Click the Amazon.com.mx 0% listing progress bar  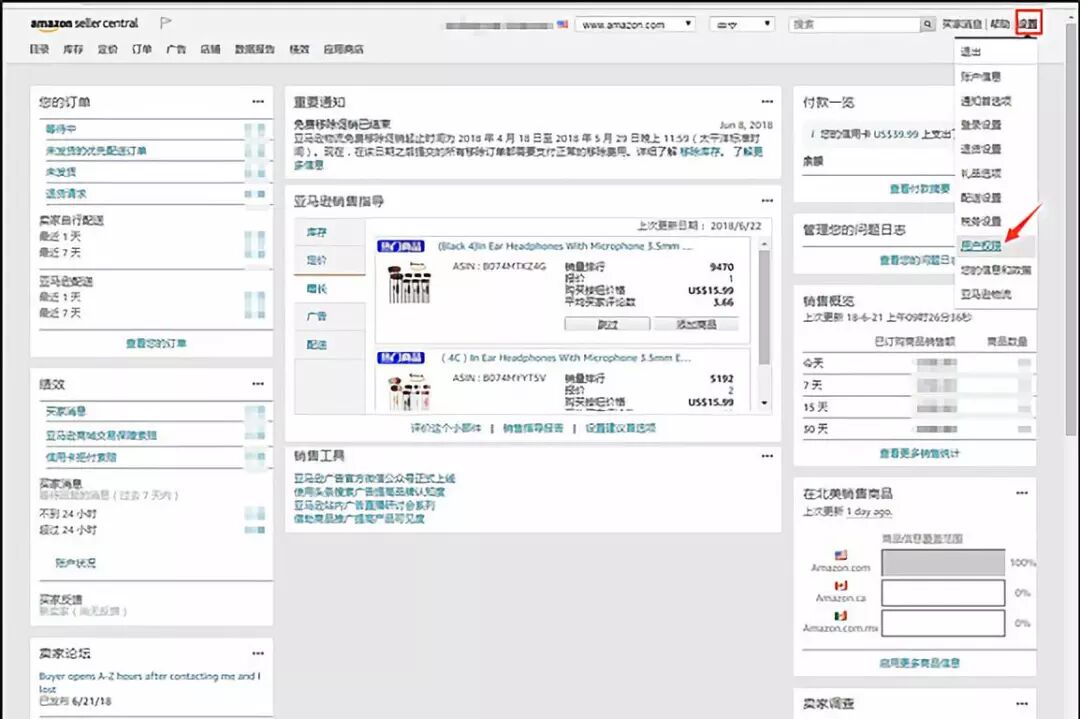click(943, 623)
